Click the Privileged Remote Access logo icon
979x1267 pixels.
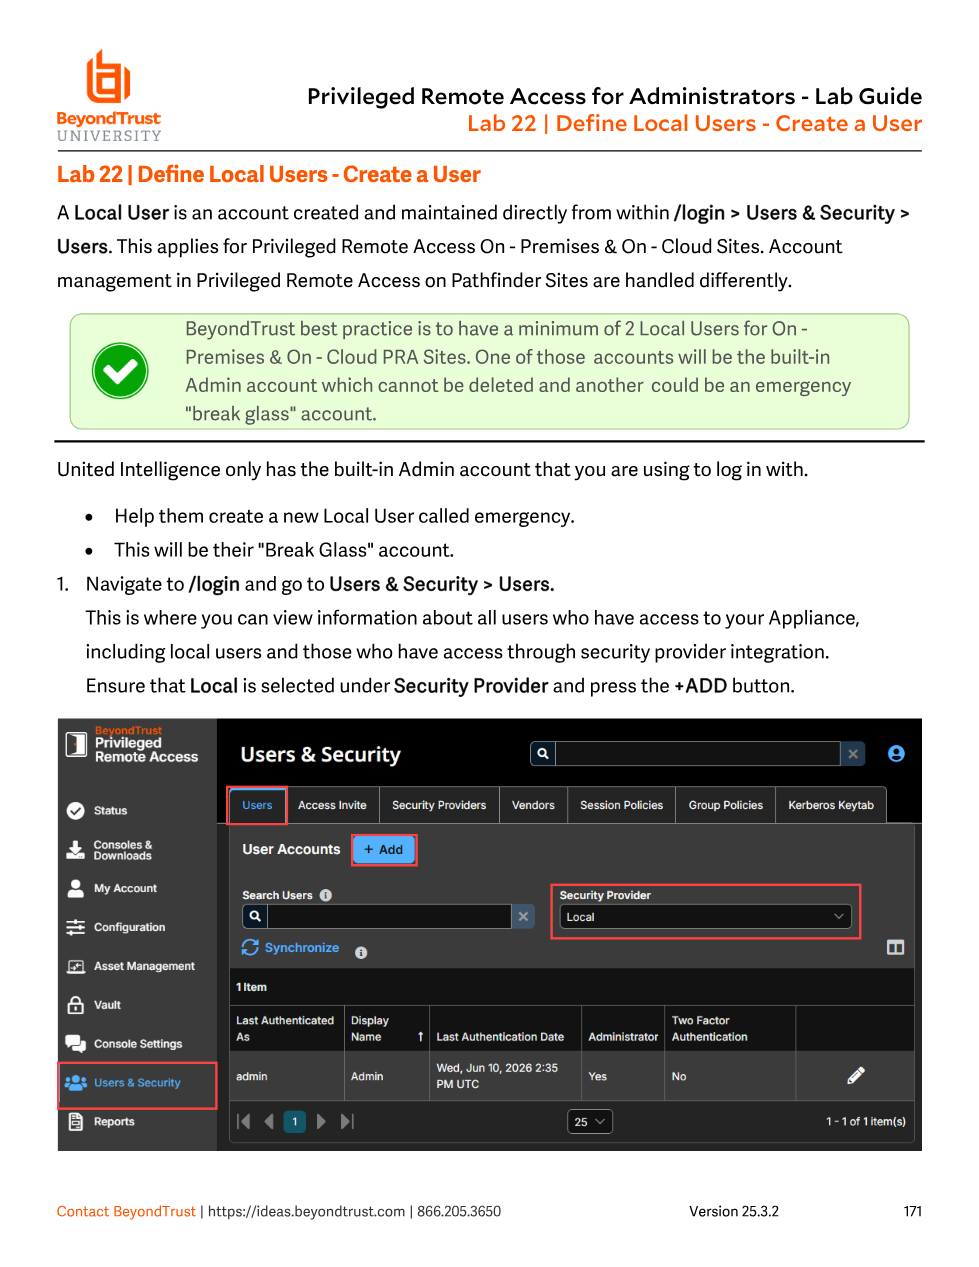coord(77,744)
